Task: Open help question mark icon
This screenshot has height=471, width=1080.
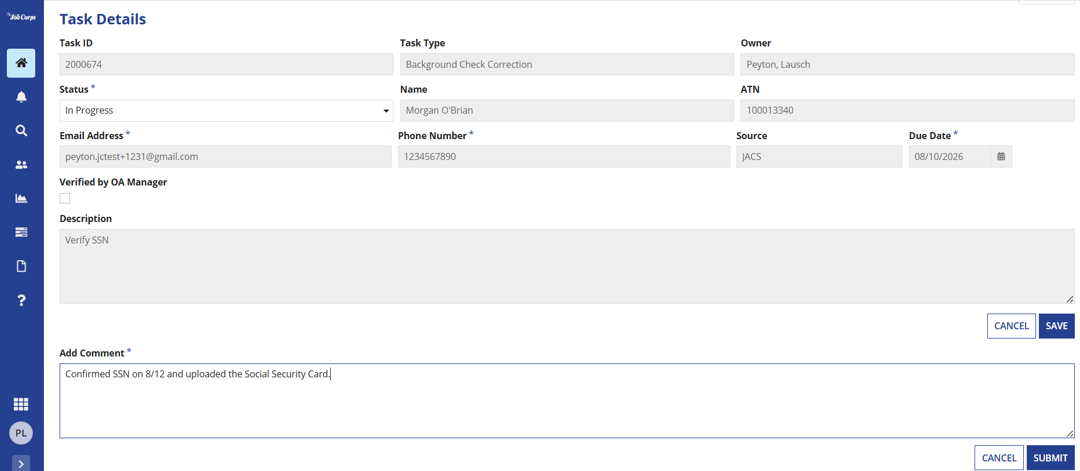Action: coord(21,300)
